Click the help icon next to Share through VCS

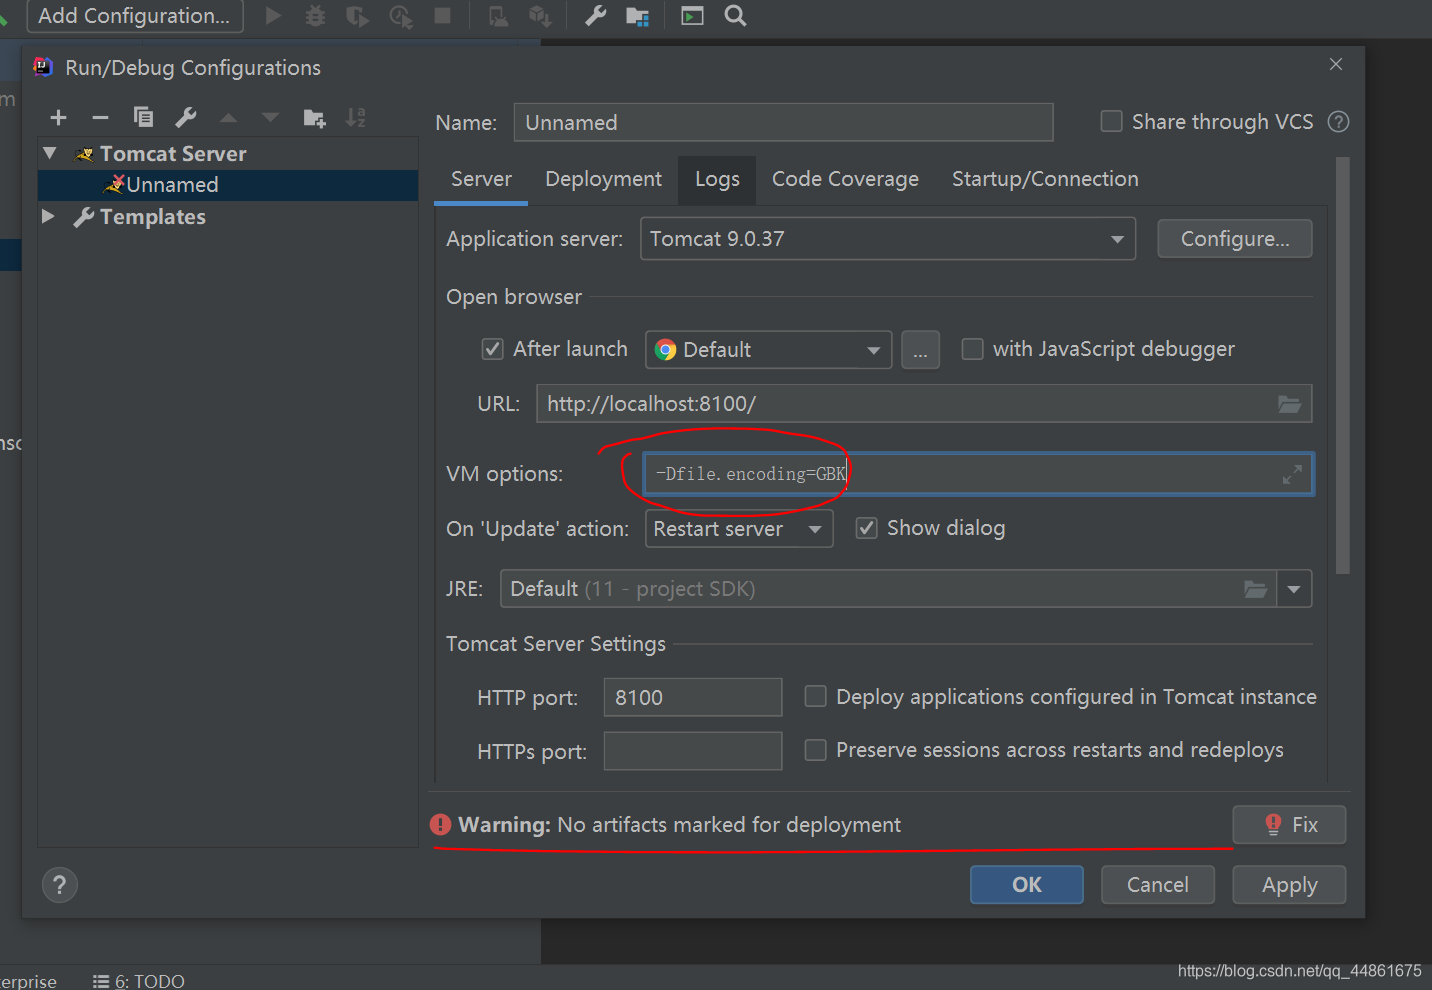1338,122
